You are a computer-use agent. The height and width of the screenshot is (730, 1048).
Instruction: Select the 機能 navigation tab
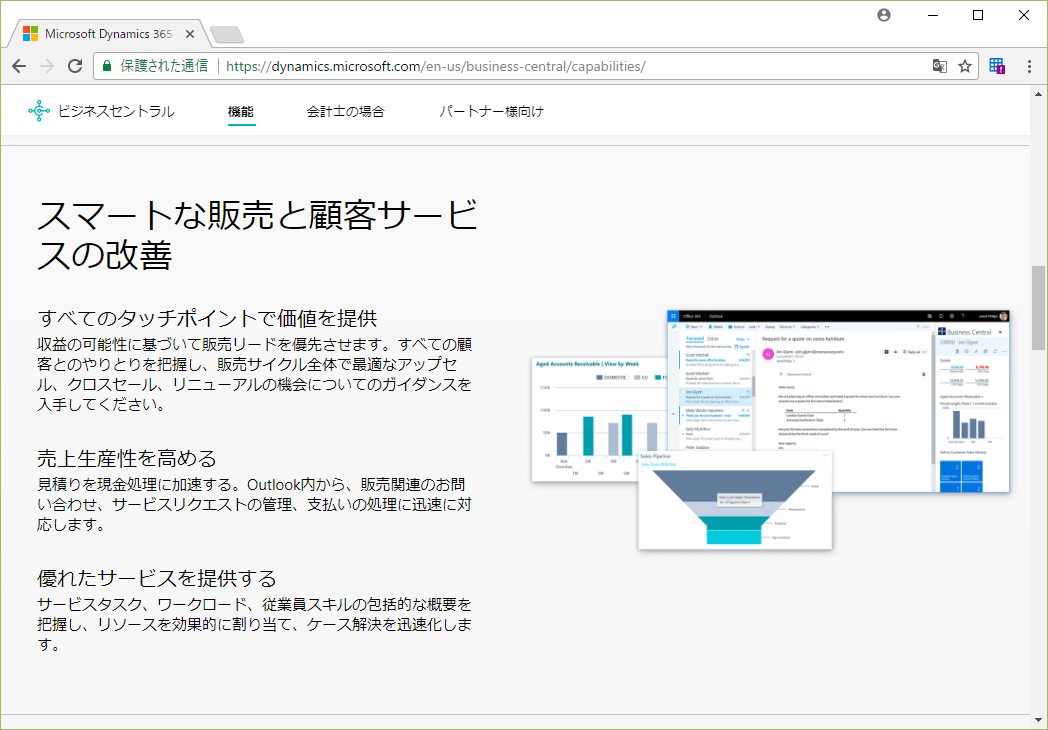(241, 112)
